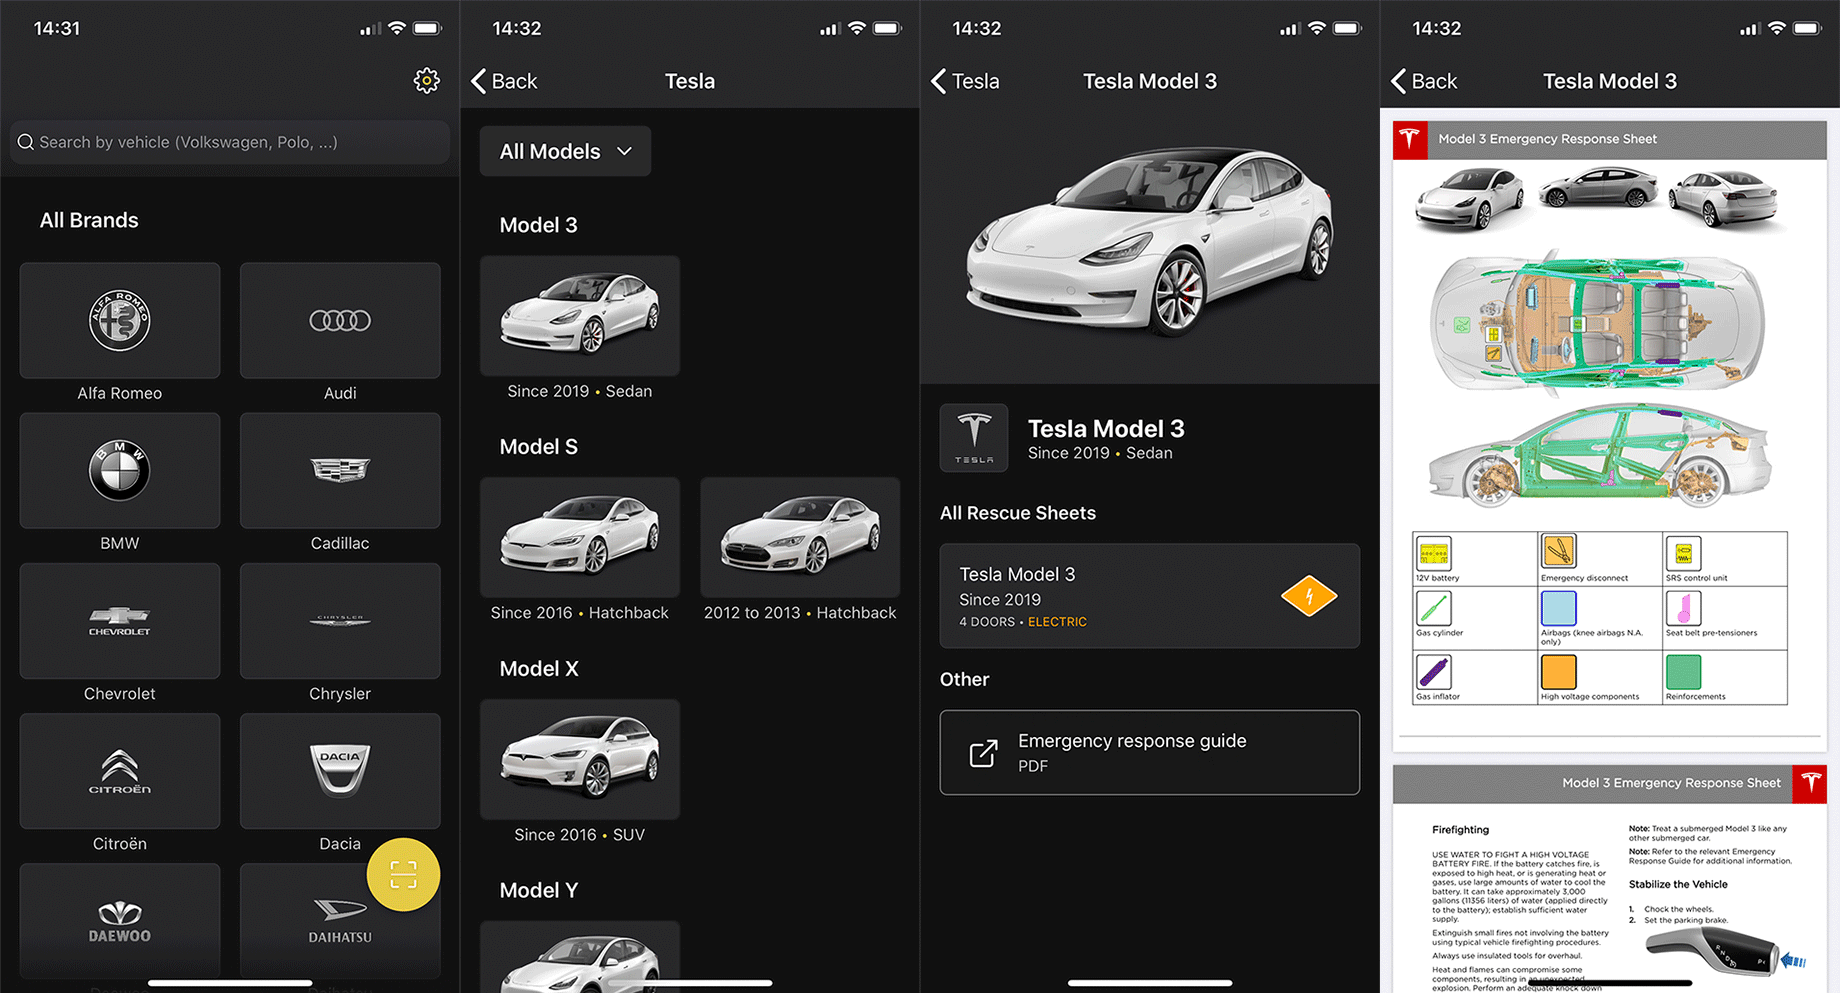This screenshot has width=1840, height=993.
Task: Expand the All Models dropdown
Action: point(565,151)
